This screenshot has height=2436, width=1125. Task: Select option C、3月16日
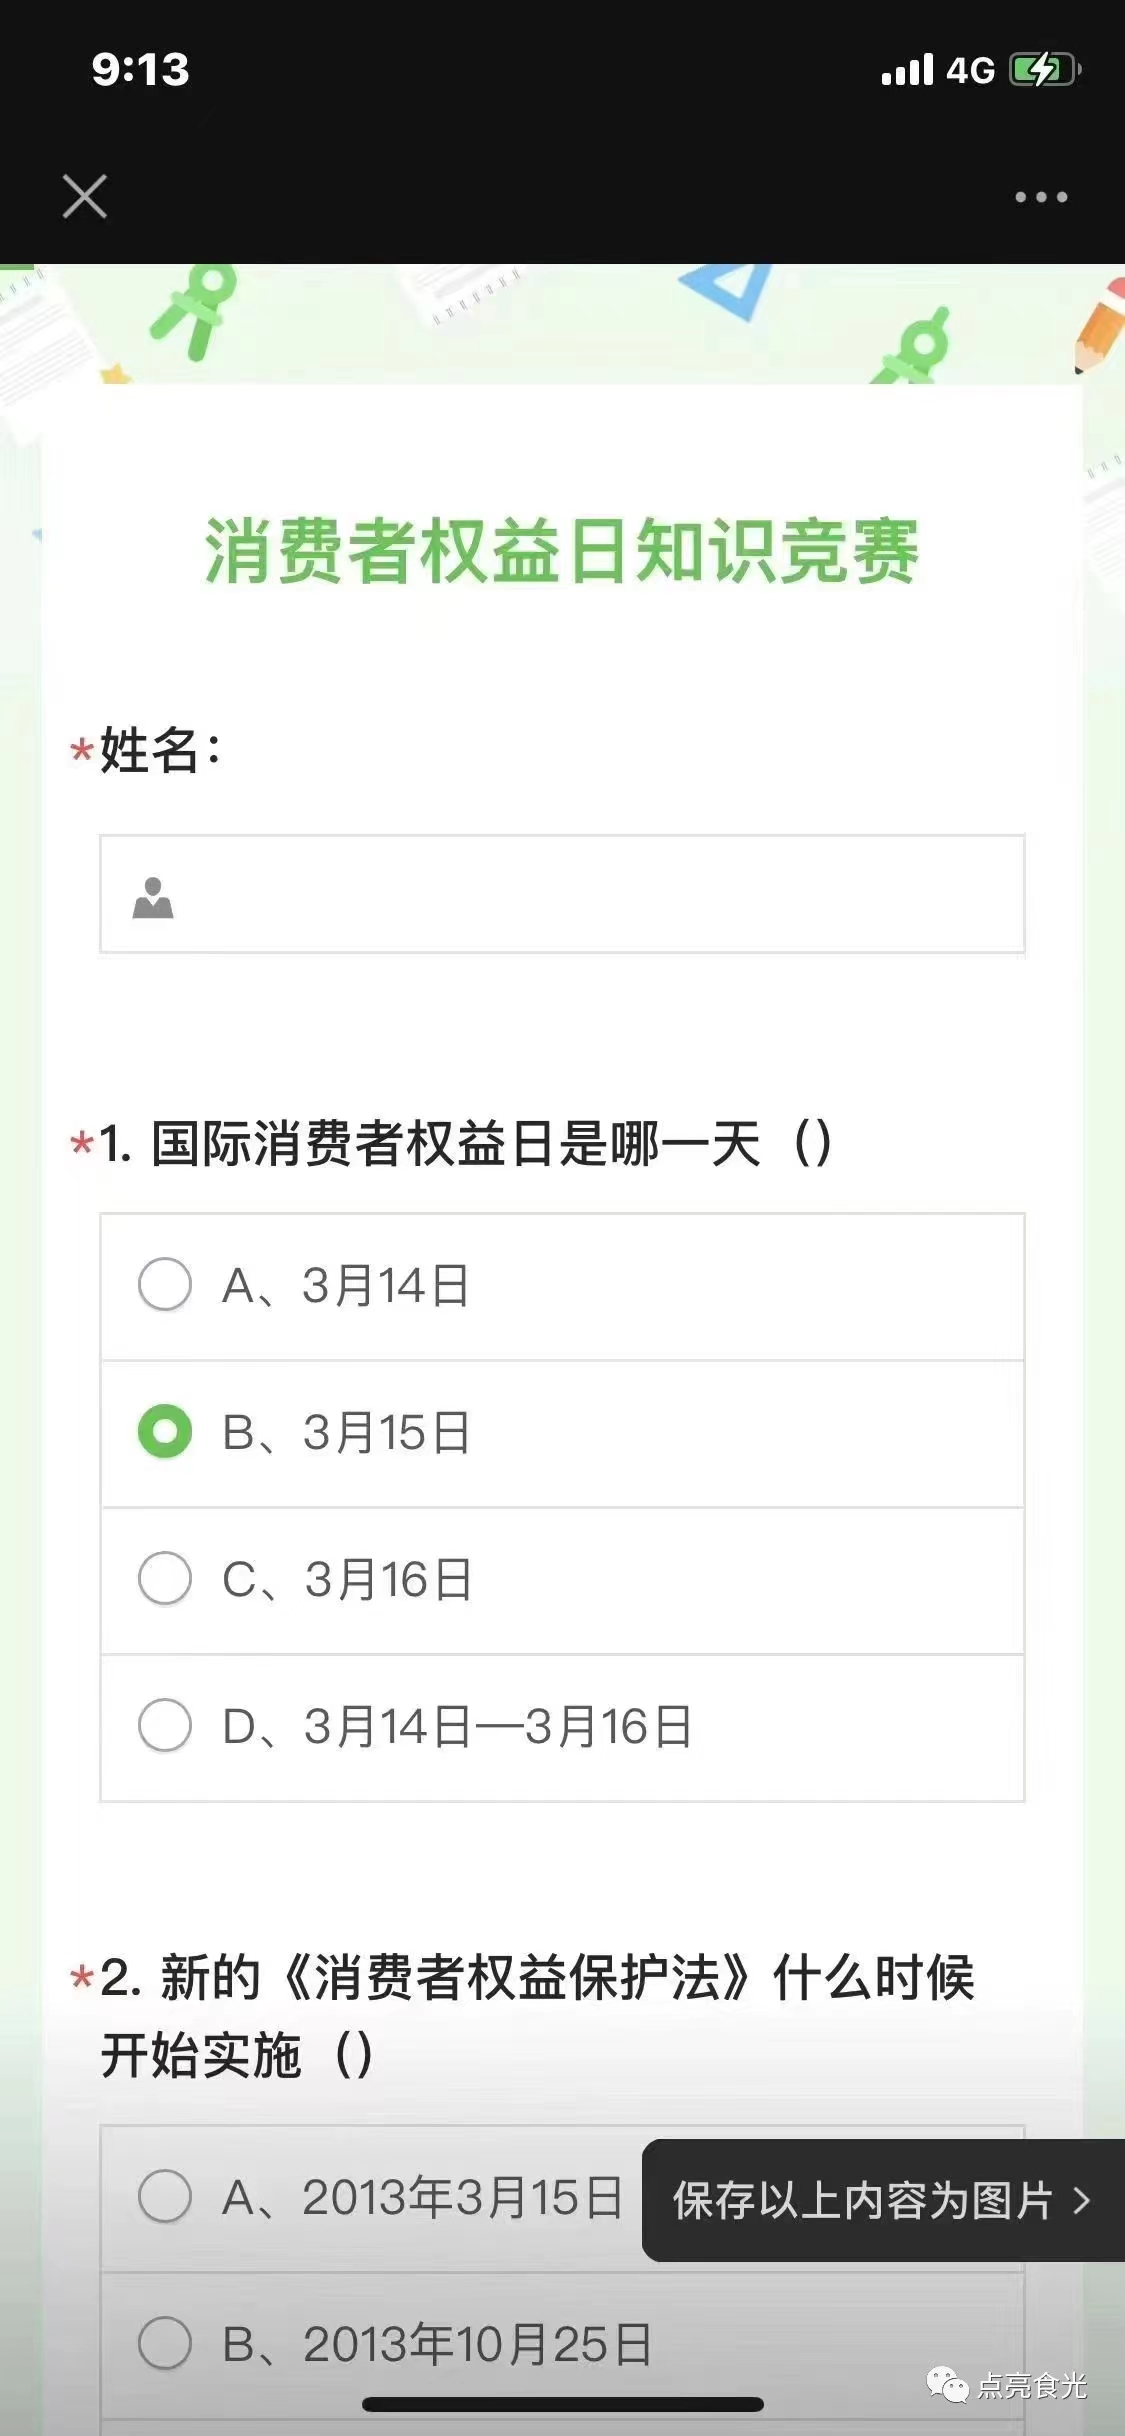coord(165,1578)
